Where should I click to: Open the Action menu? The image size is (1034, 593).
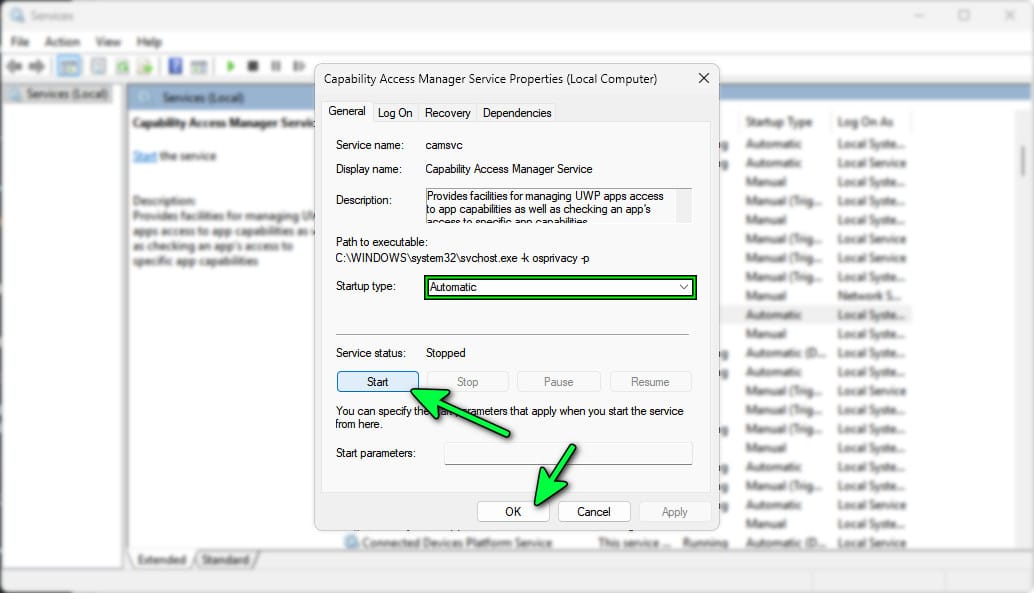point(62,42)
